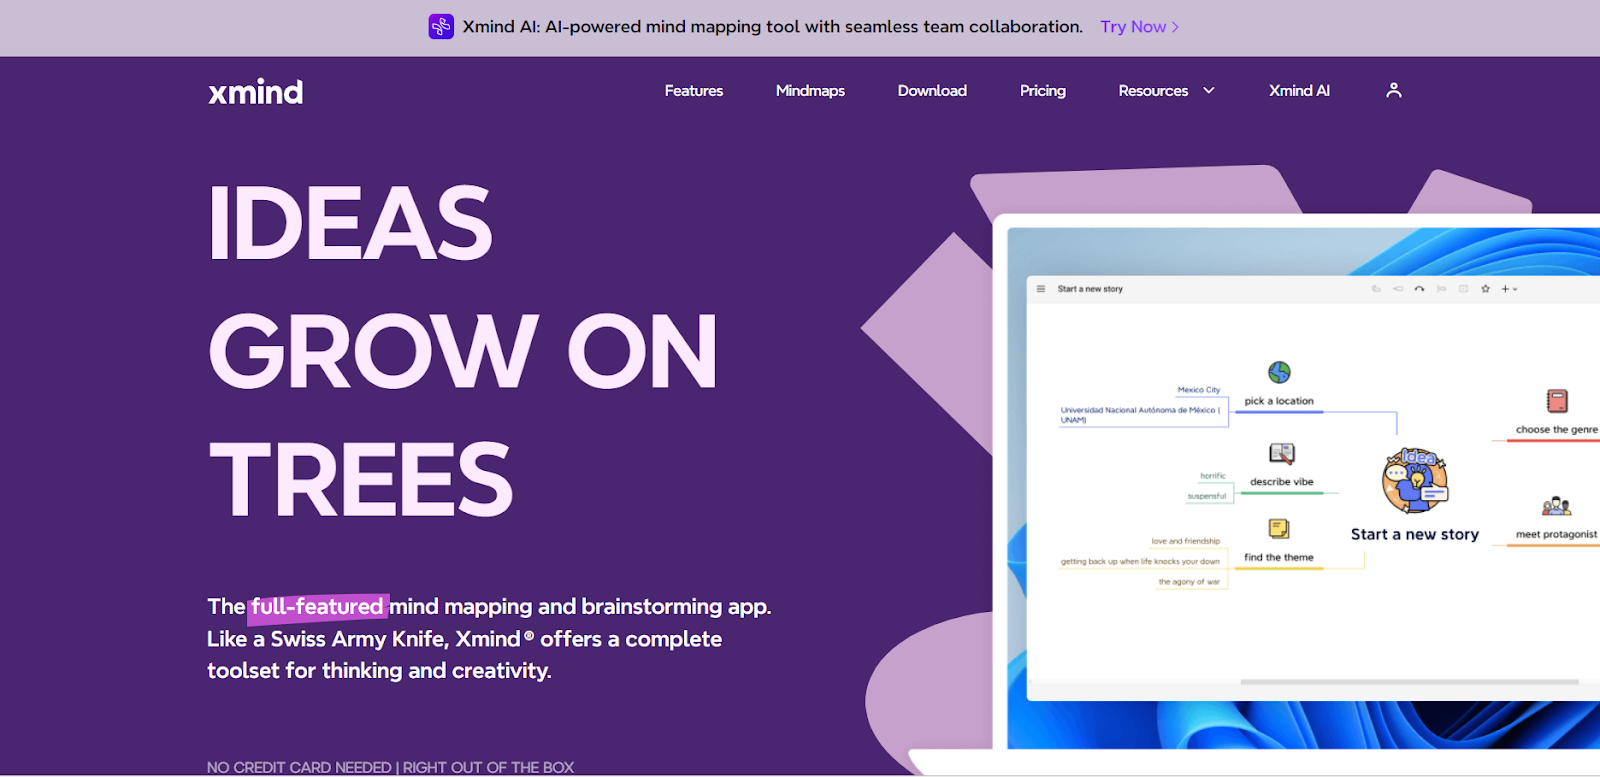Click 'NO CREDIT CARD NEEDED' text
This screenshot has width=1600, height=777.
coord(299,767)
